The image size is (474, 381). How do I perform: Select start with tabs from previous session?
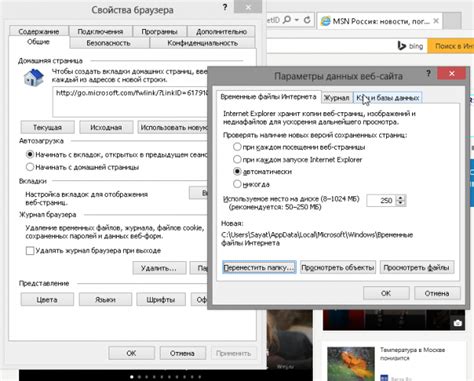click(x=30, y=154)
